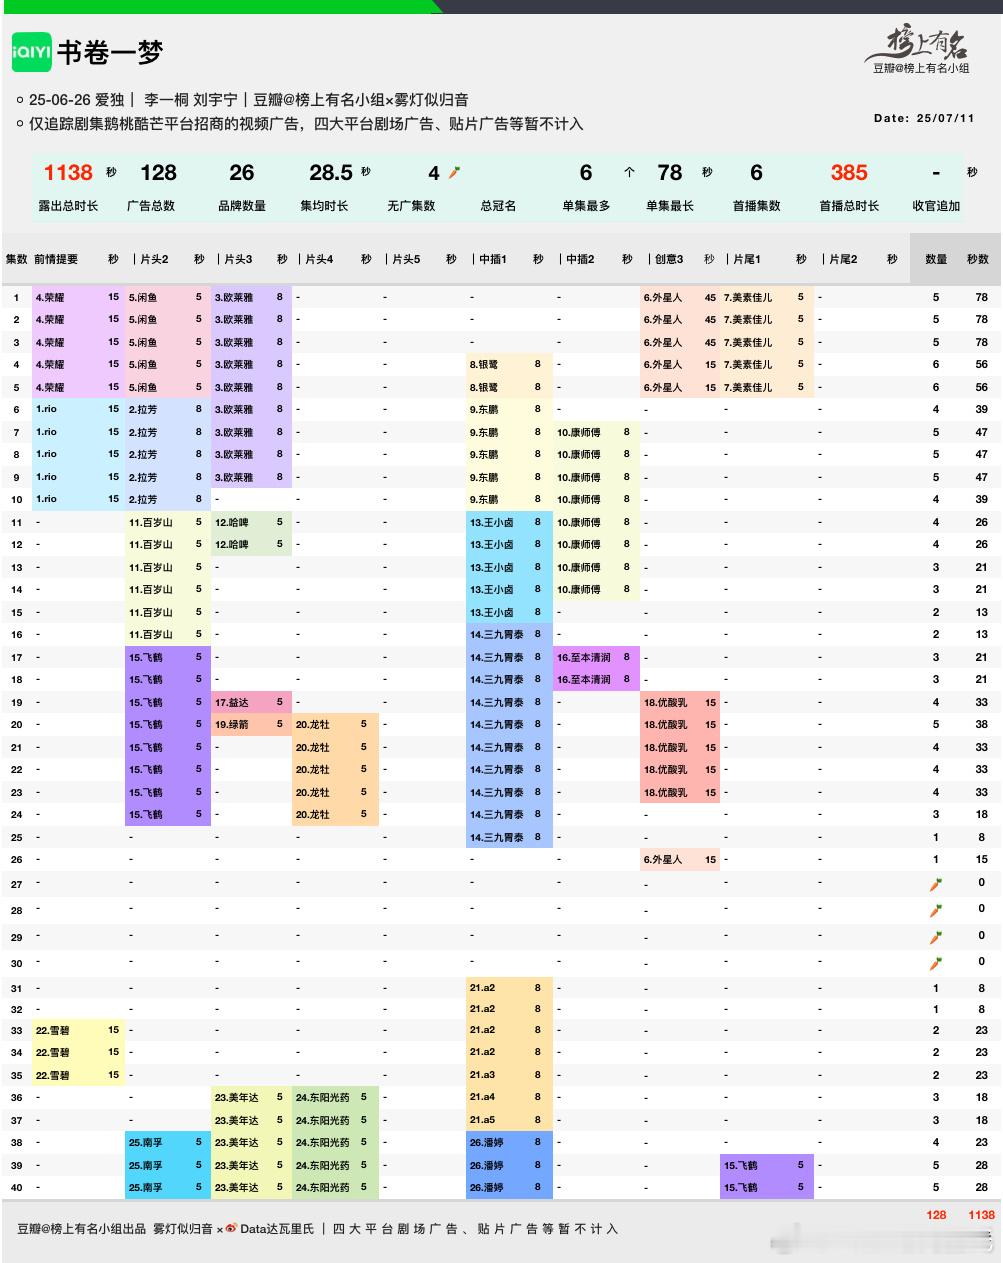
Task: Click the 片尾1 column header
Action: 746,259
